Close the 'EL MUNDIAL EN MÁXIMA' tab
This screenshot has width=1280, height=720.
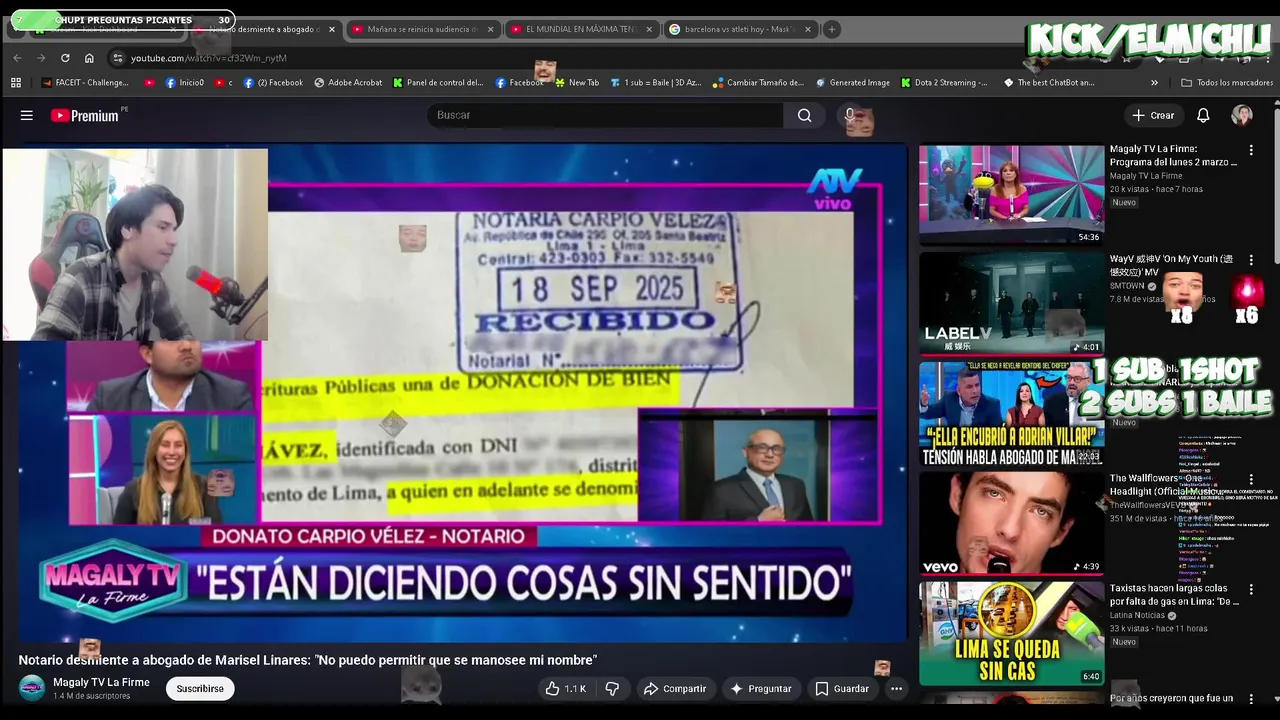coord(649,29)
